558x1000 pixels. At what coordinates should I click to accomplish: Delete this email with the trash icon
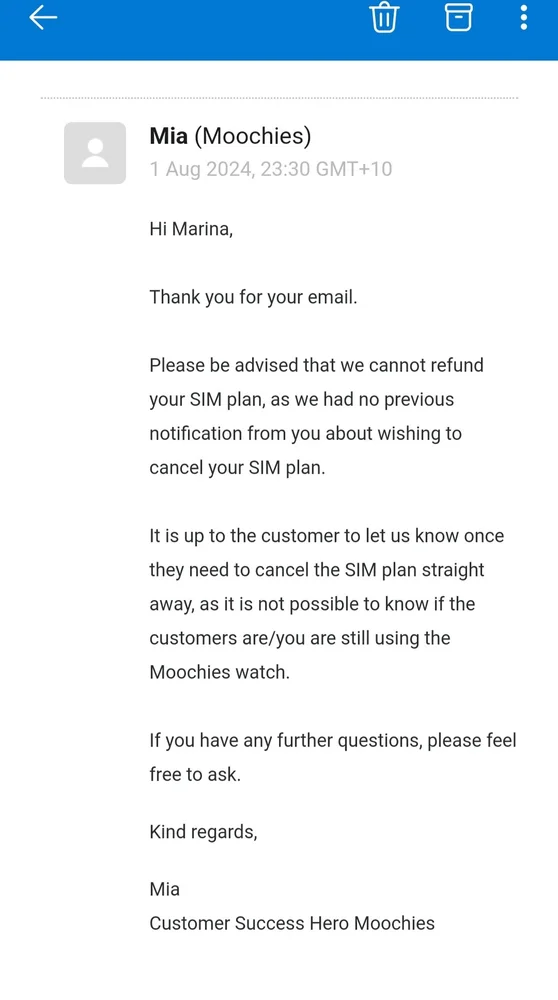pos(384,18)
